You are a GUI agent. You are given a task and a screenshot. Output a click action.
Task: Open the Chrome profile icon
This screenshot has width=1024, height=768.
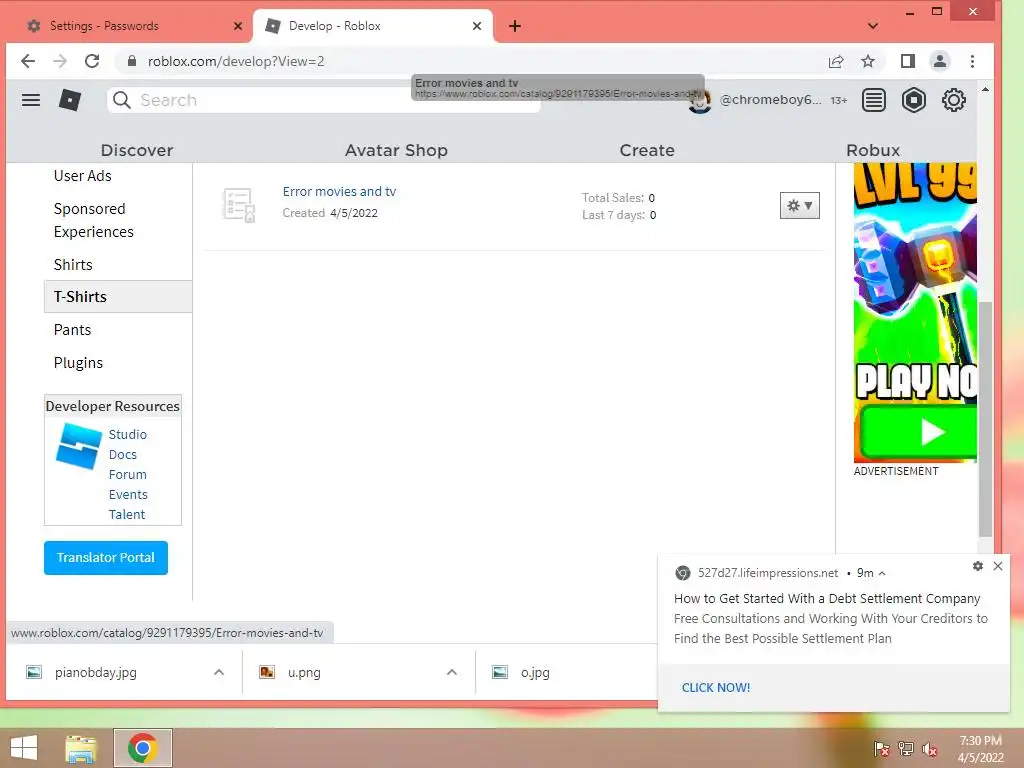tap(940, 61)
